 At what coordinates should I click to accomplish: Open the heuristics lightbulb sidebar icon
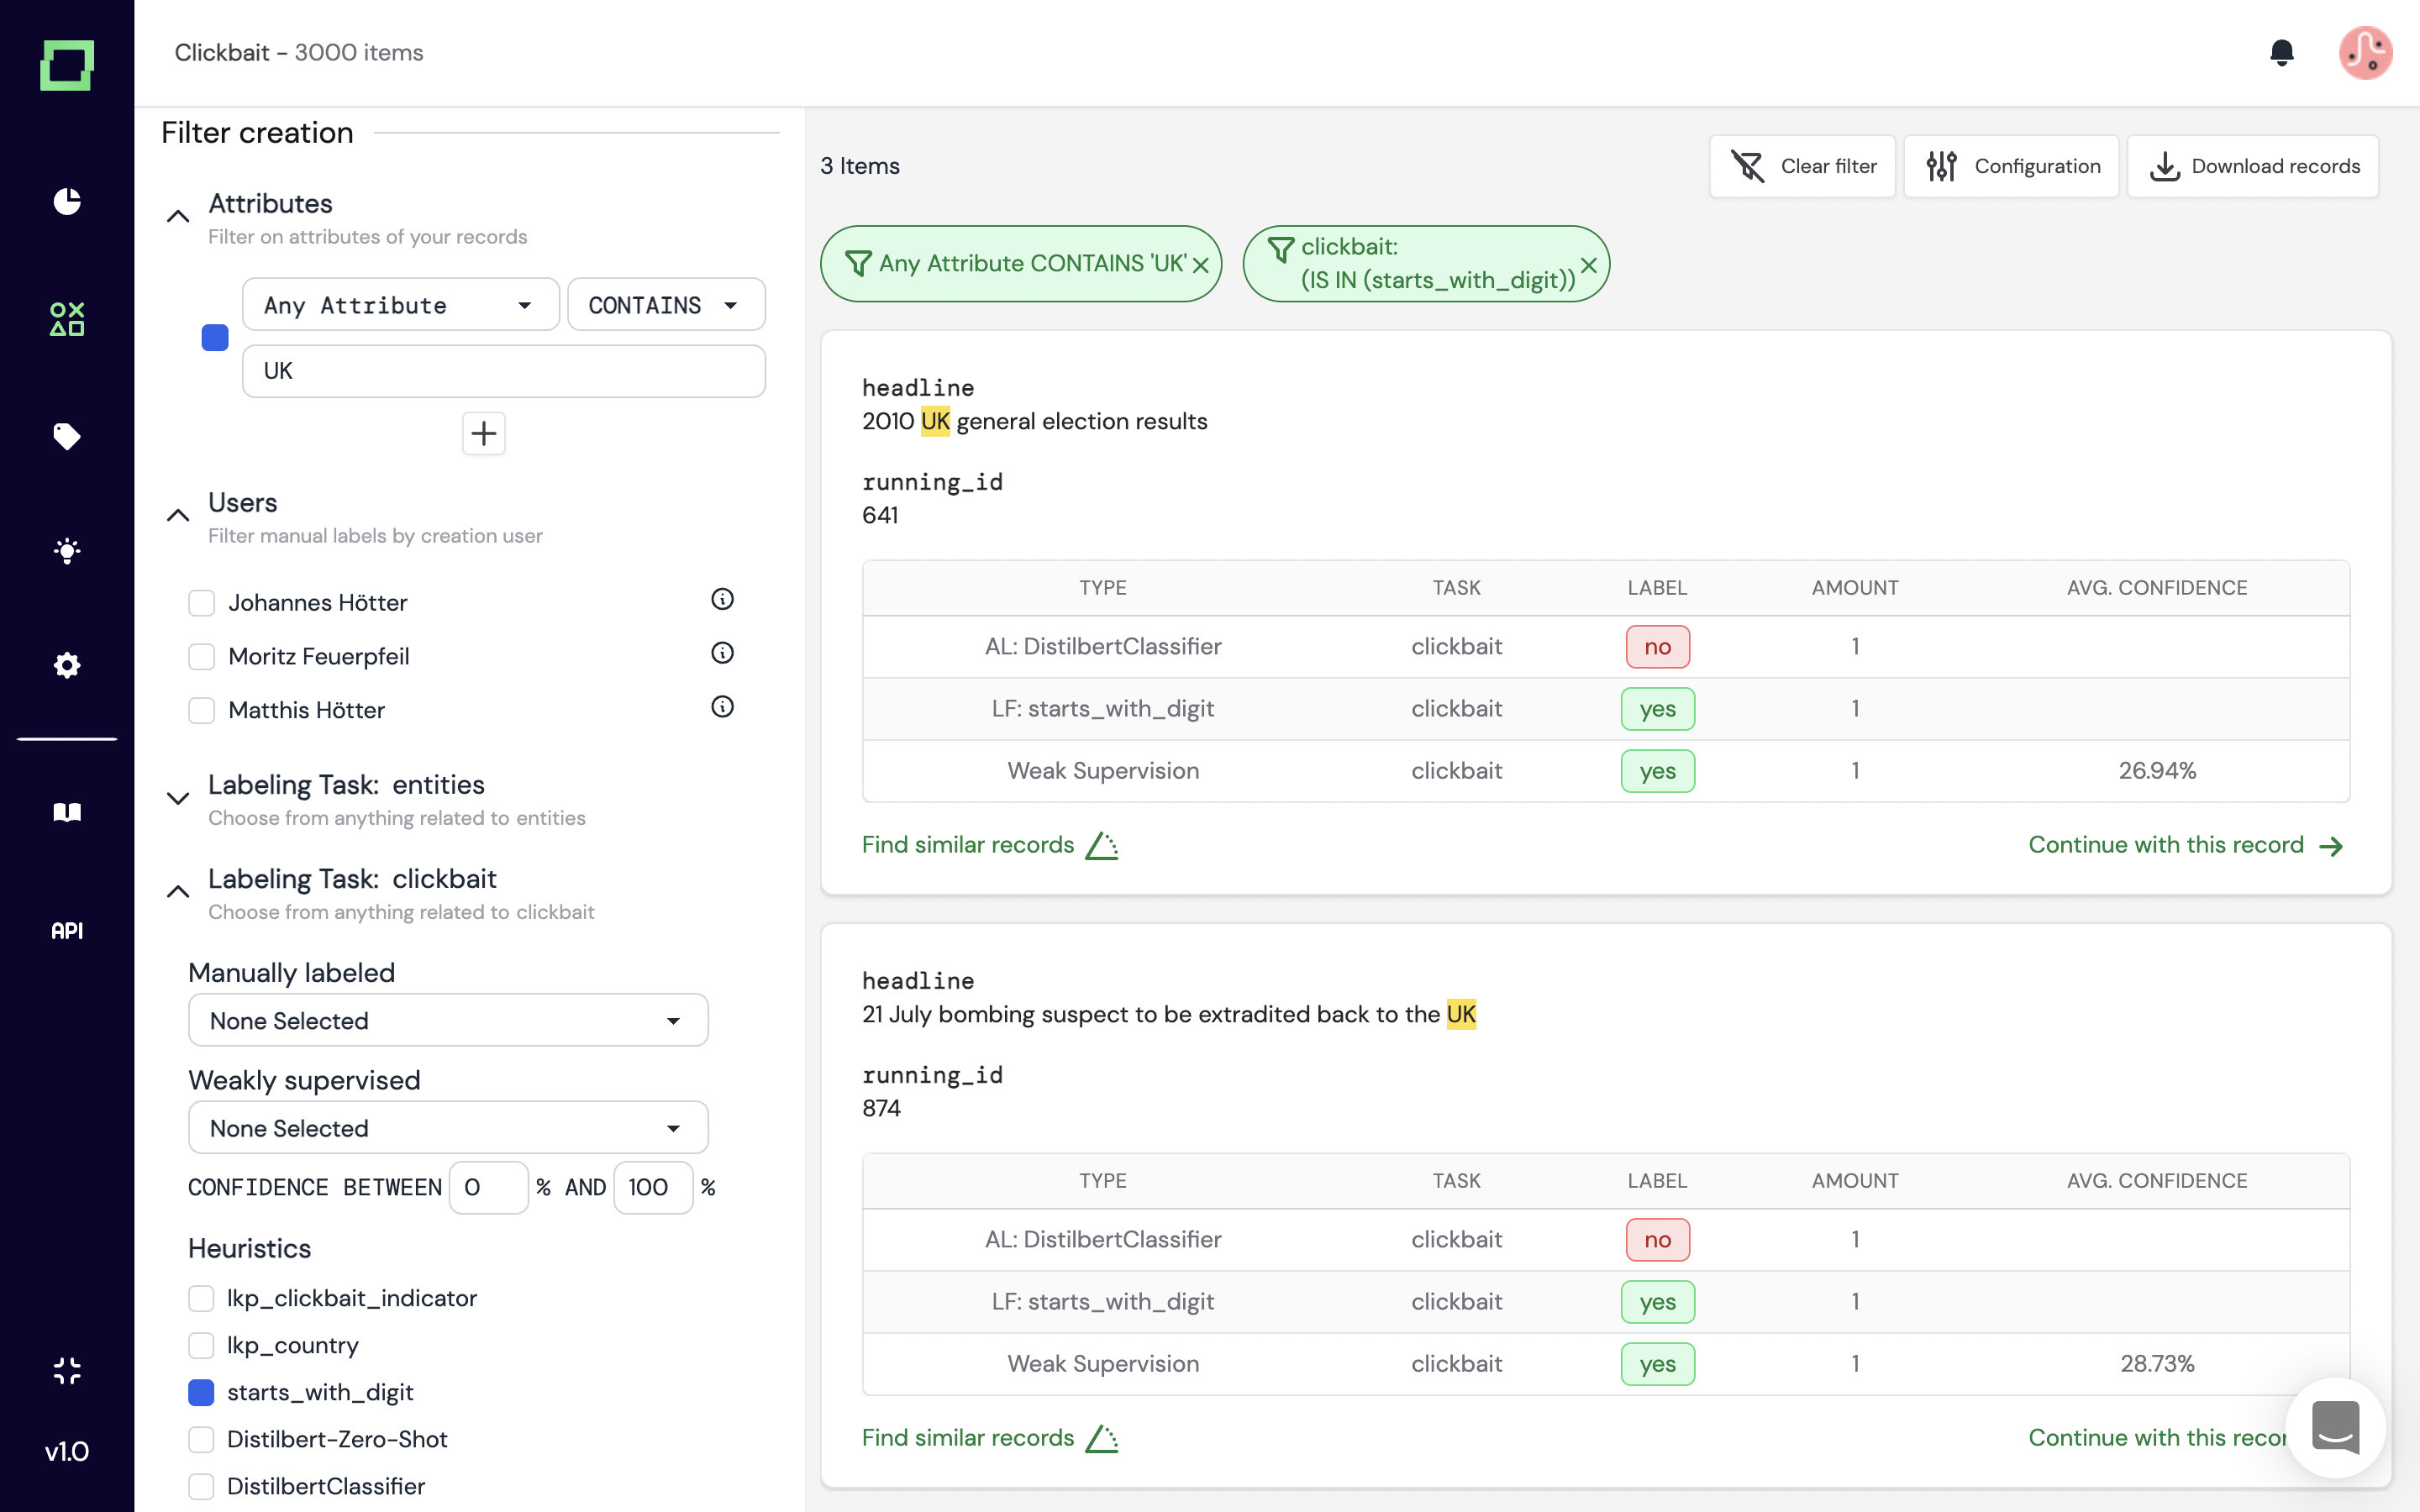[67, 550]
